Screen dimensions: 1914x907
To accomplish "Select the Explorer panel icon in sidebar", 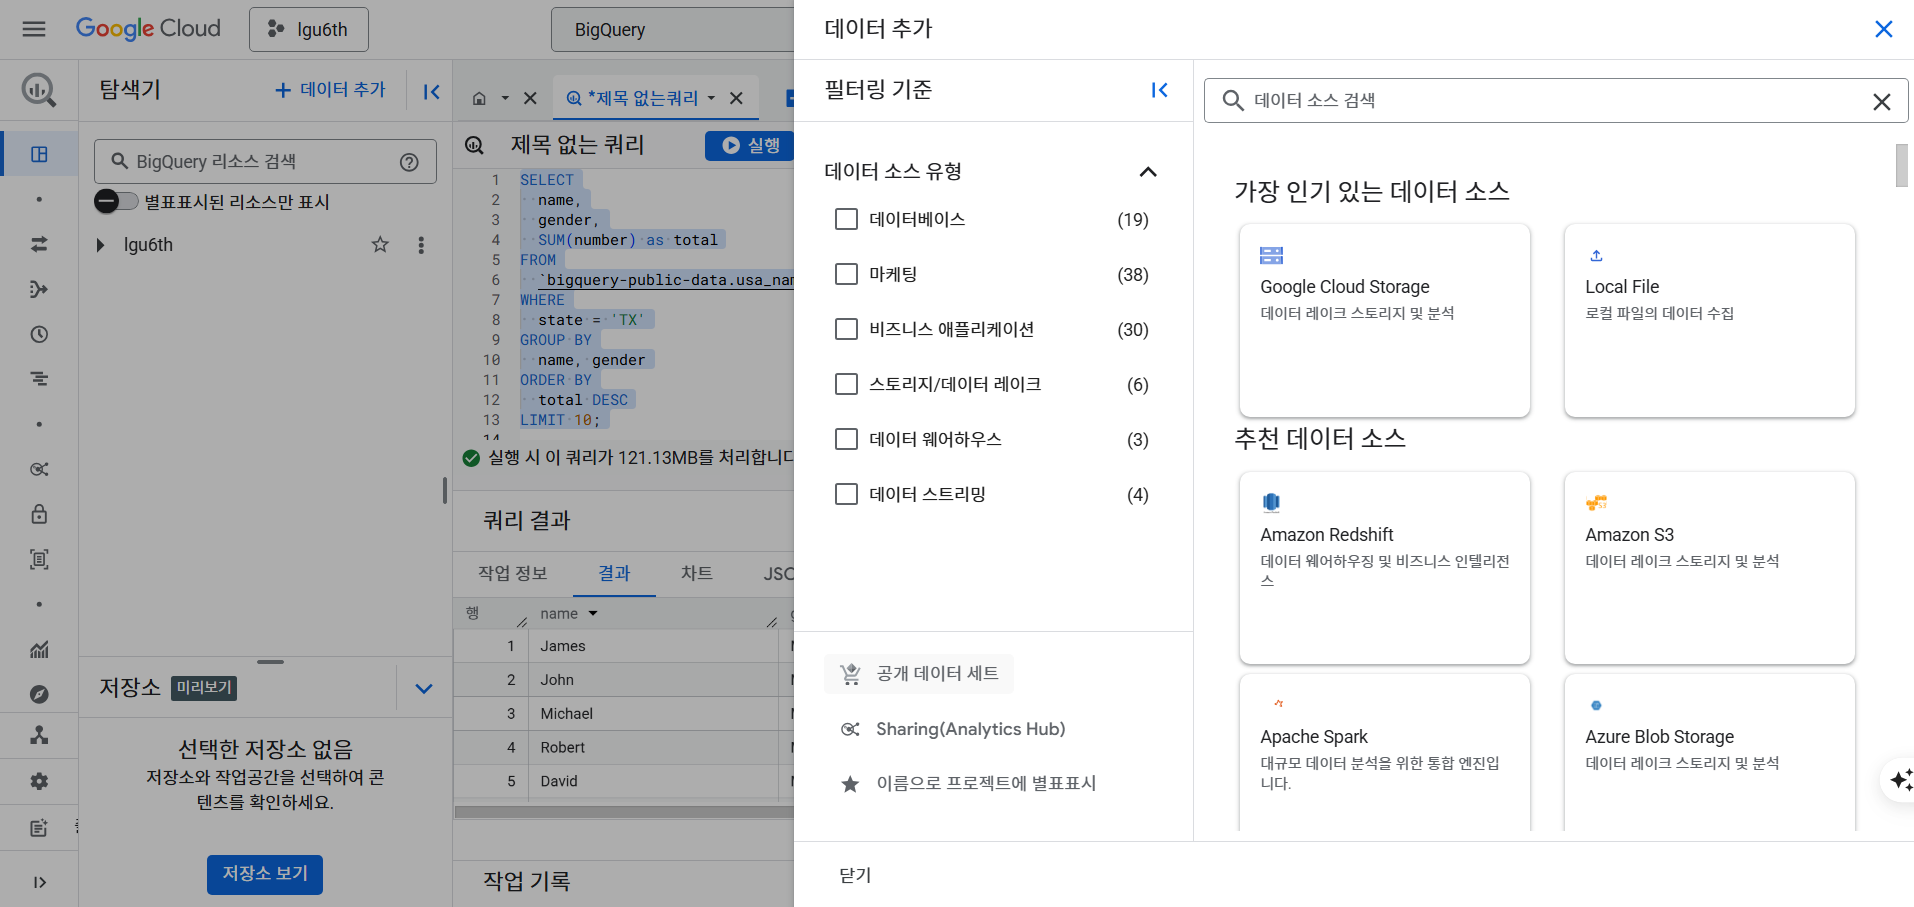I will [x=39, y=154].
